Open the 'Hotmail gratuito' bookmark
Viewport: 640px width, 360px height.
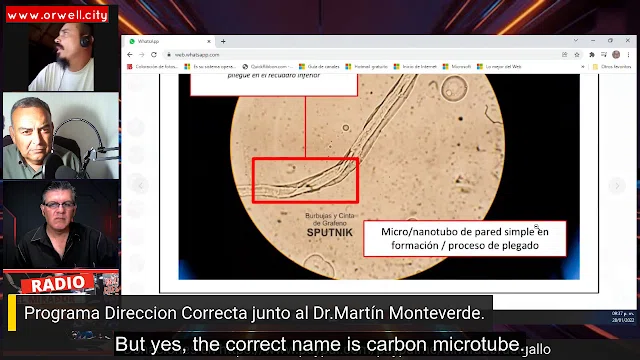(367, 67)
